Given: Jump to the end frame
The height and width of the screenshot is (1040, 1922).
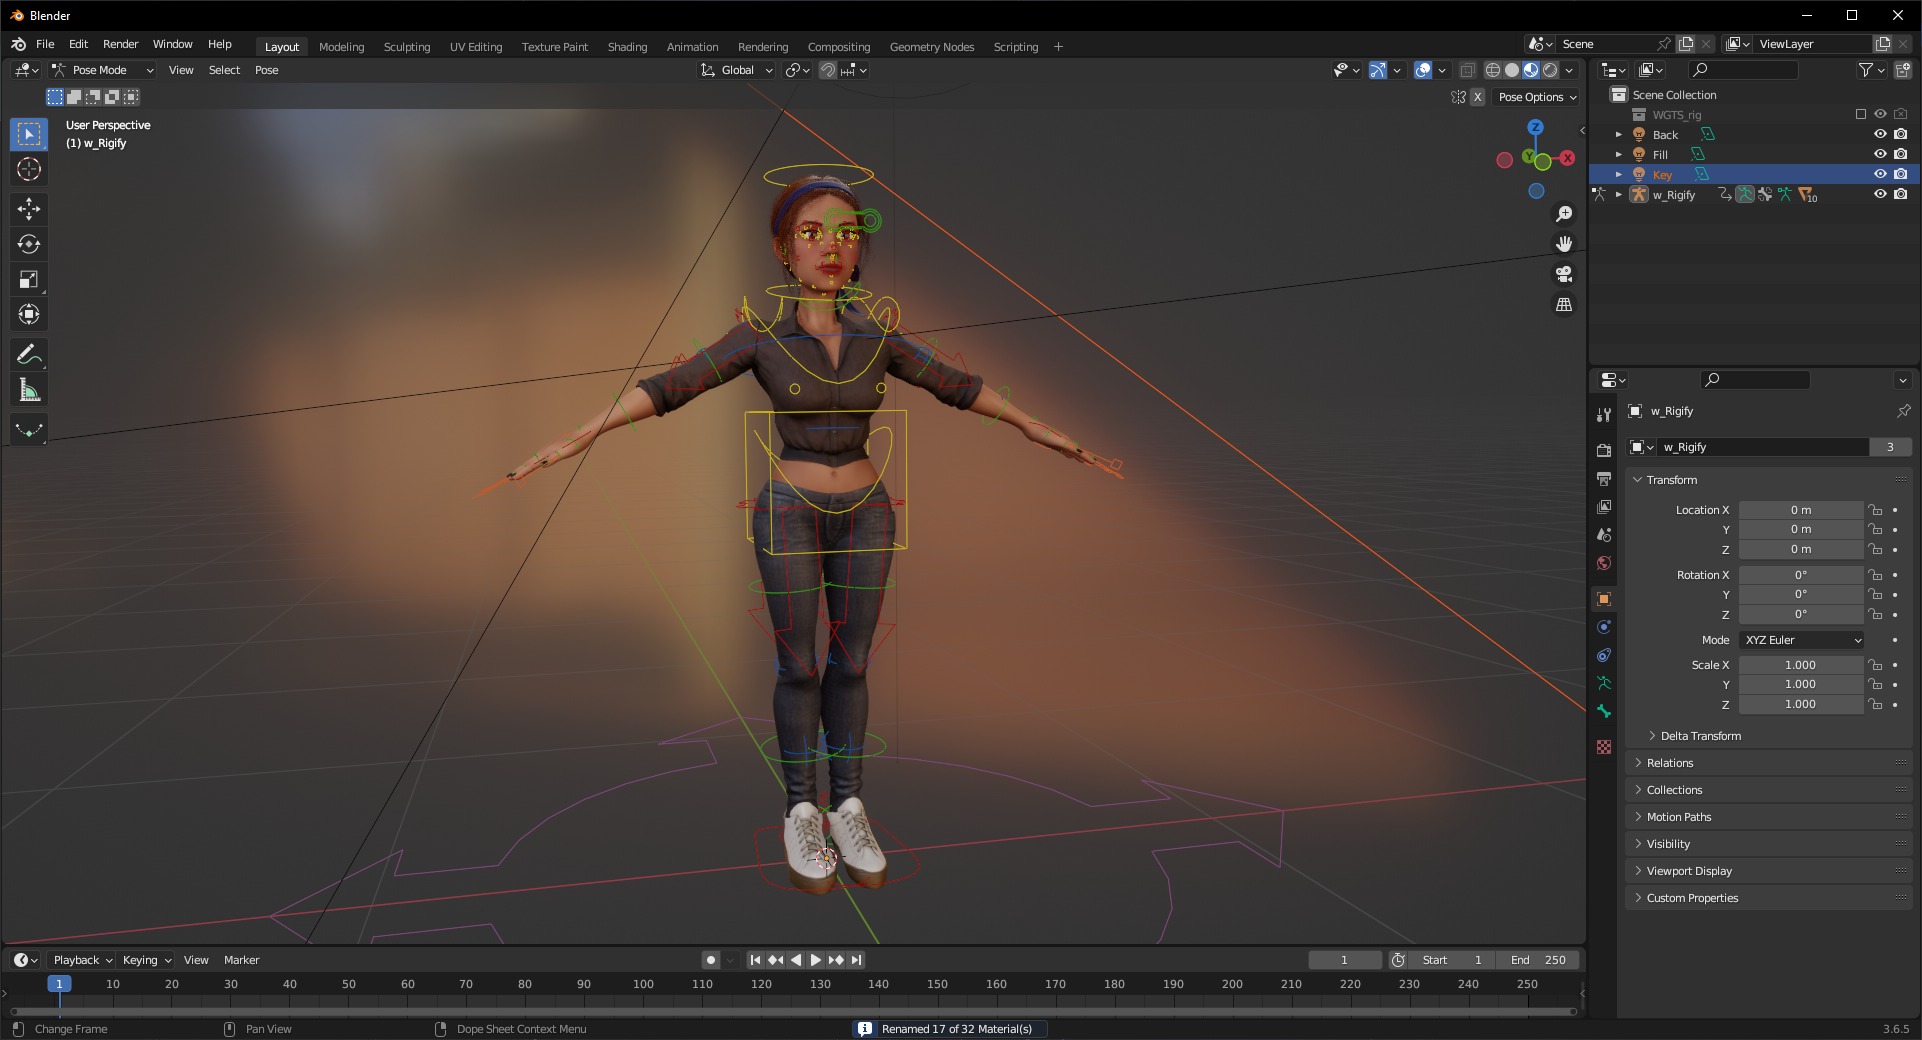Looking at the screenshot, I should click(856, 960).
